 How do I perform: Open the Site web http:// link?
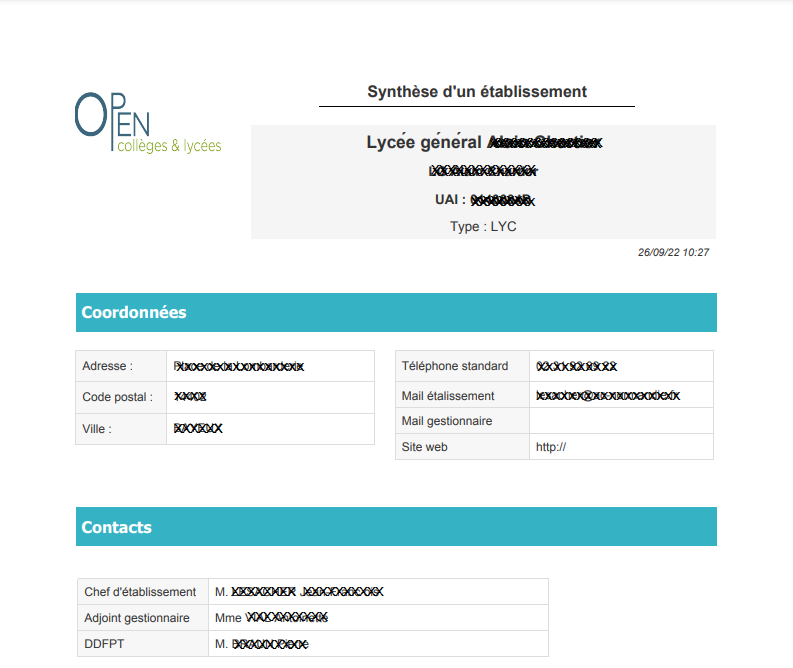pyautogui.click(x=551, y=447)
